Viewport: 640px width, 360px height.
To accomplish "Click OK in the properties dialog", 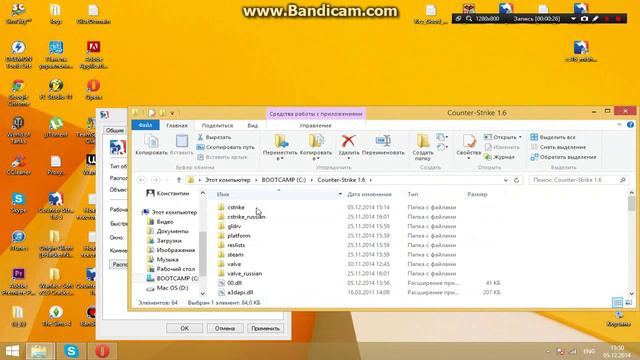I will 184,328.
